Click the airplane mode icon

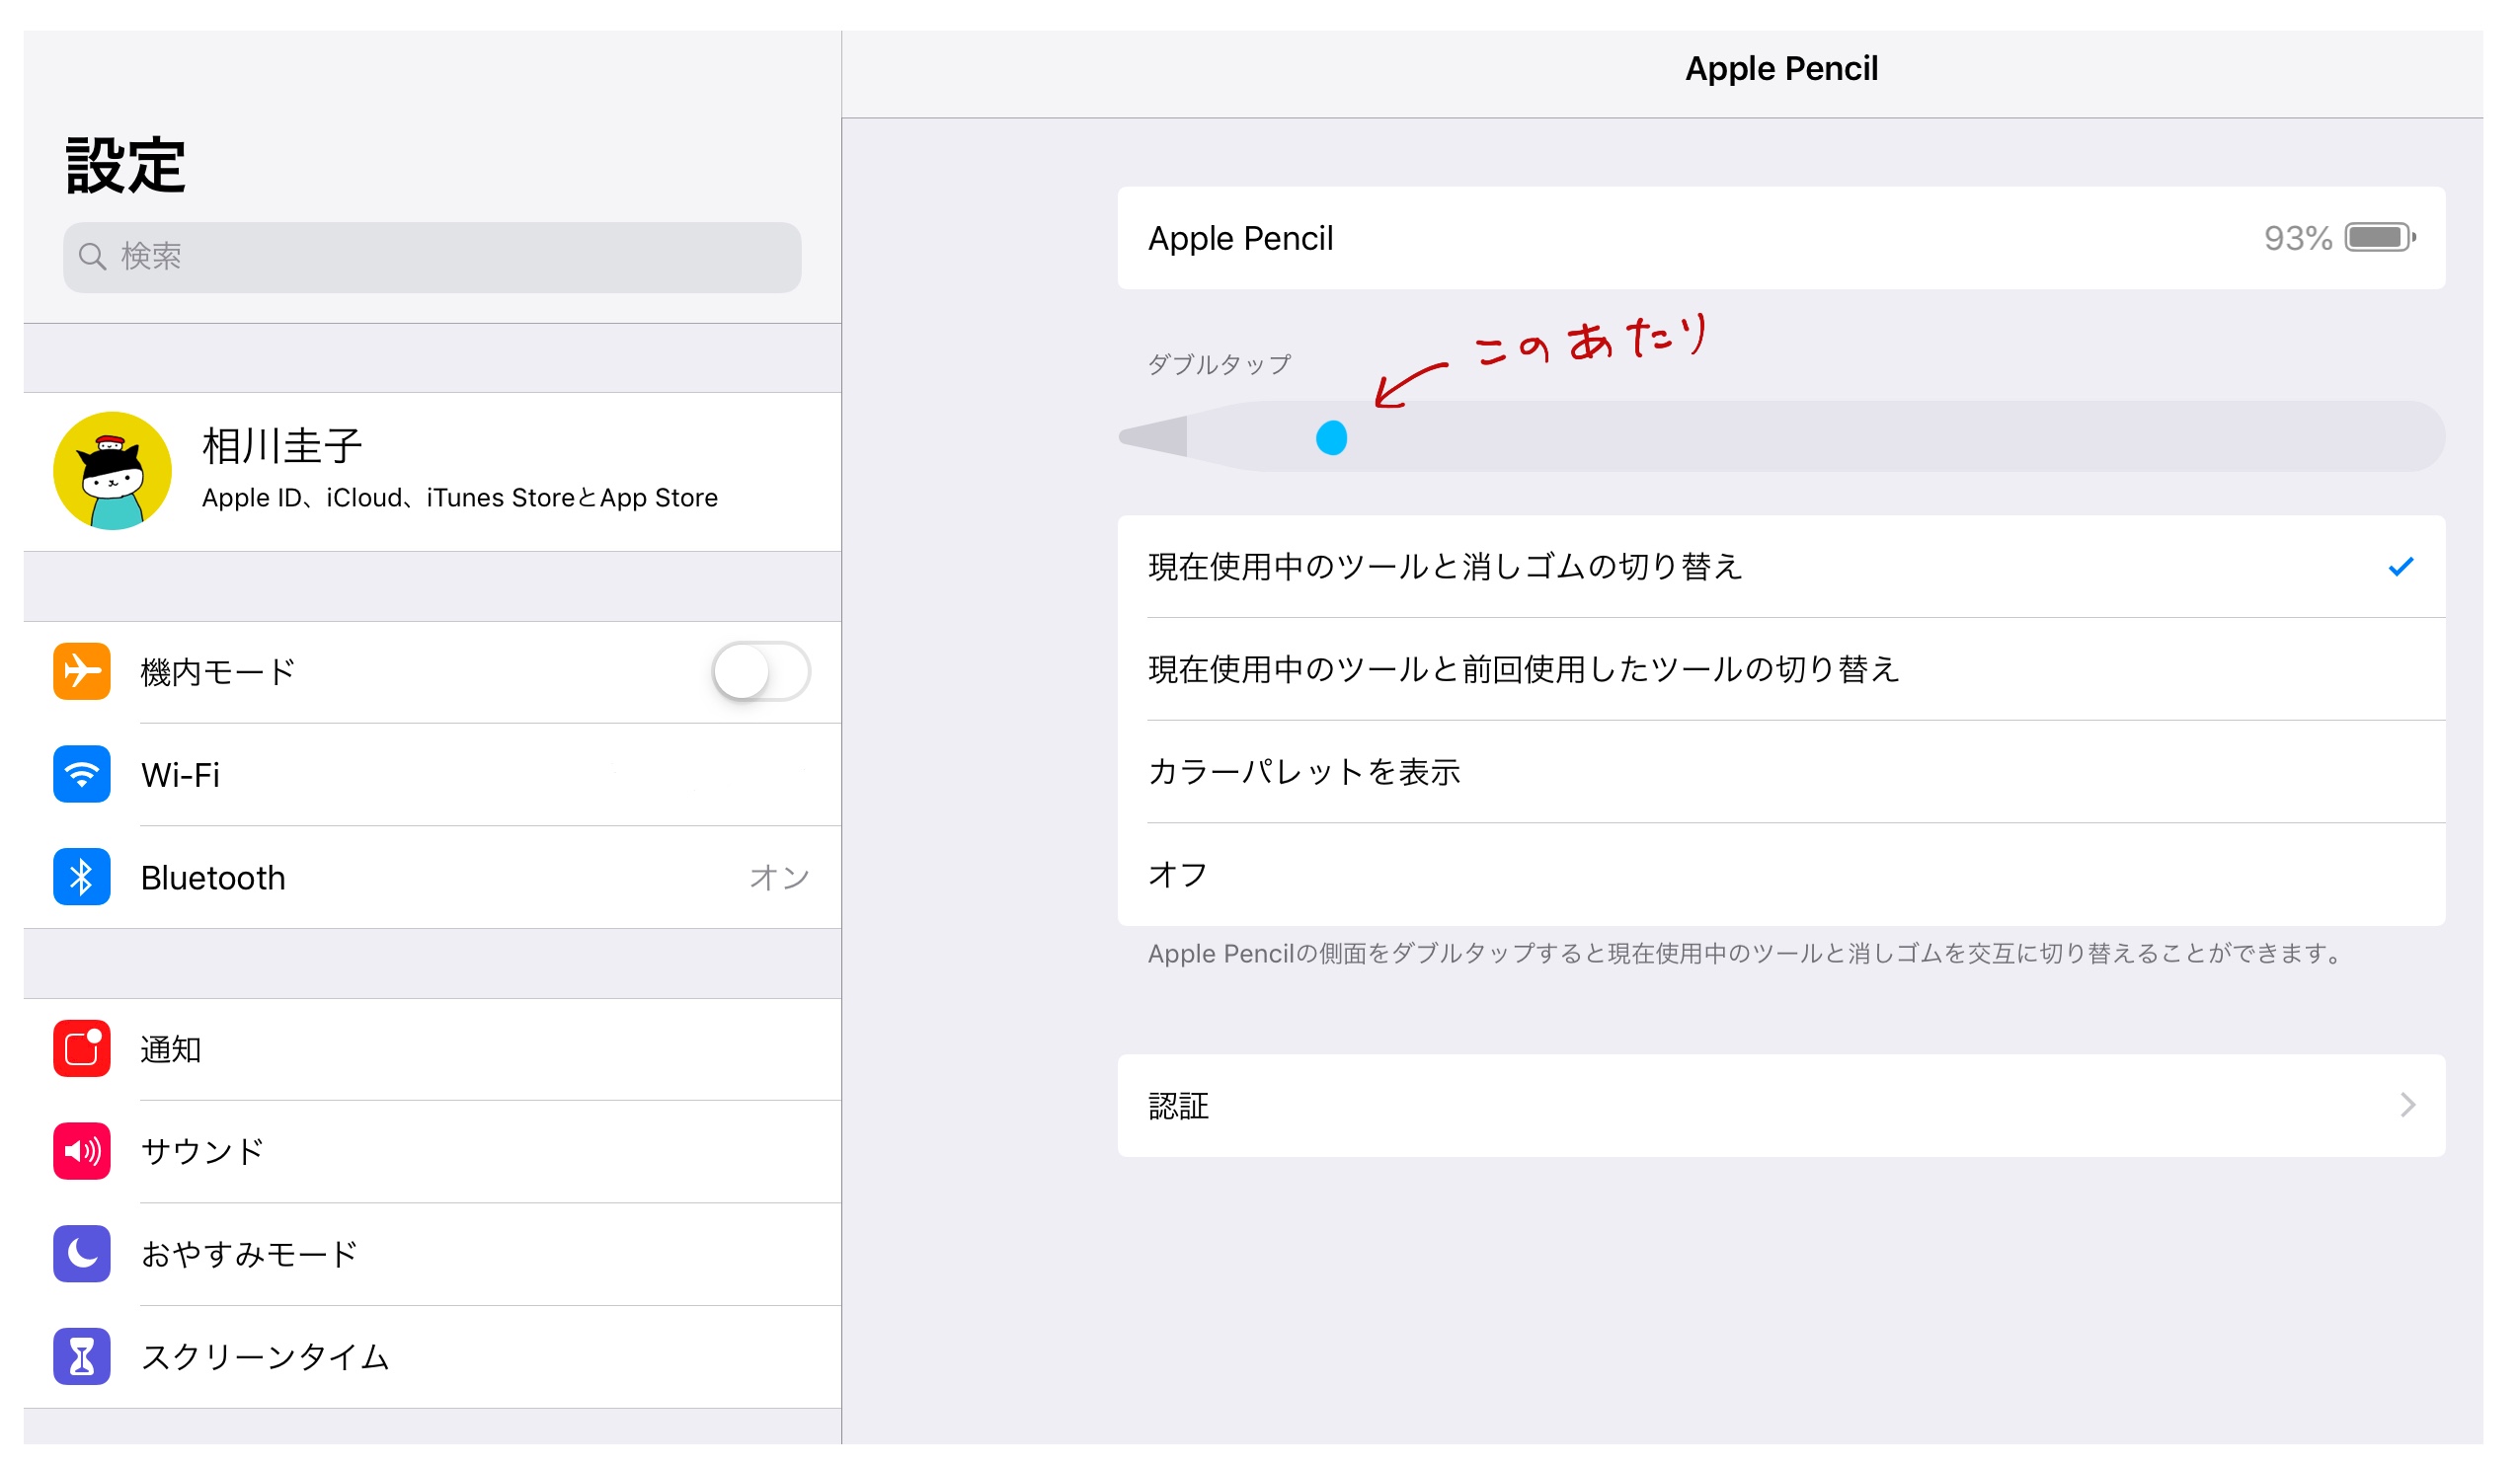pyautogui.click(x=82, y=671)
